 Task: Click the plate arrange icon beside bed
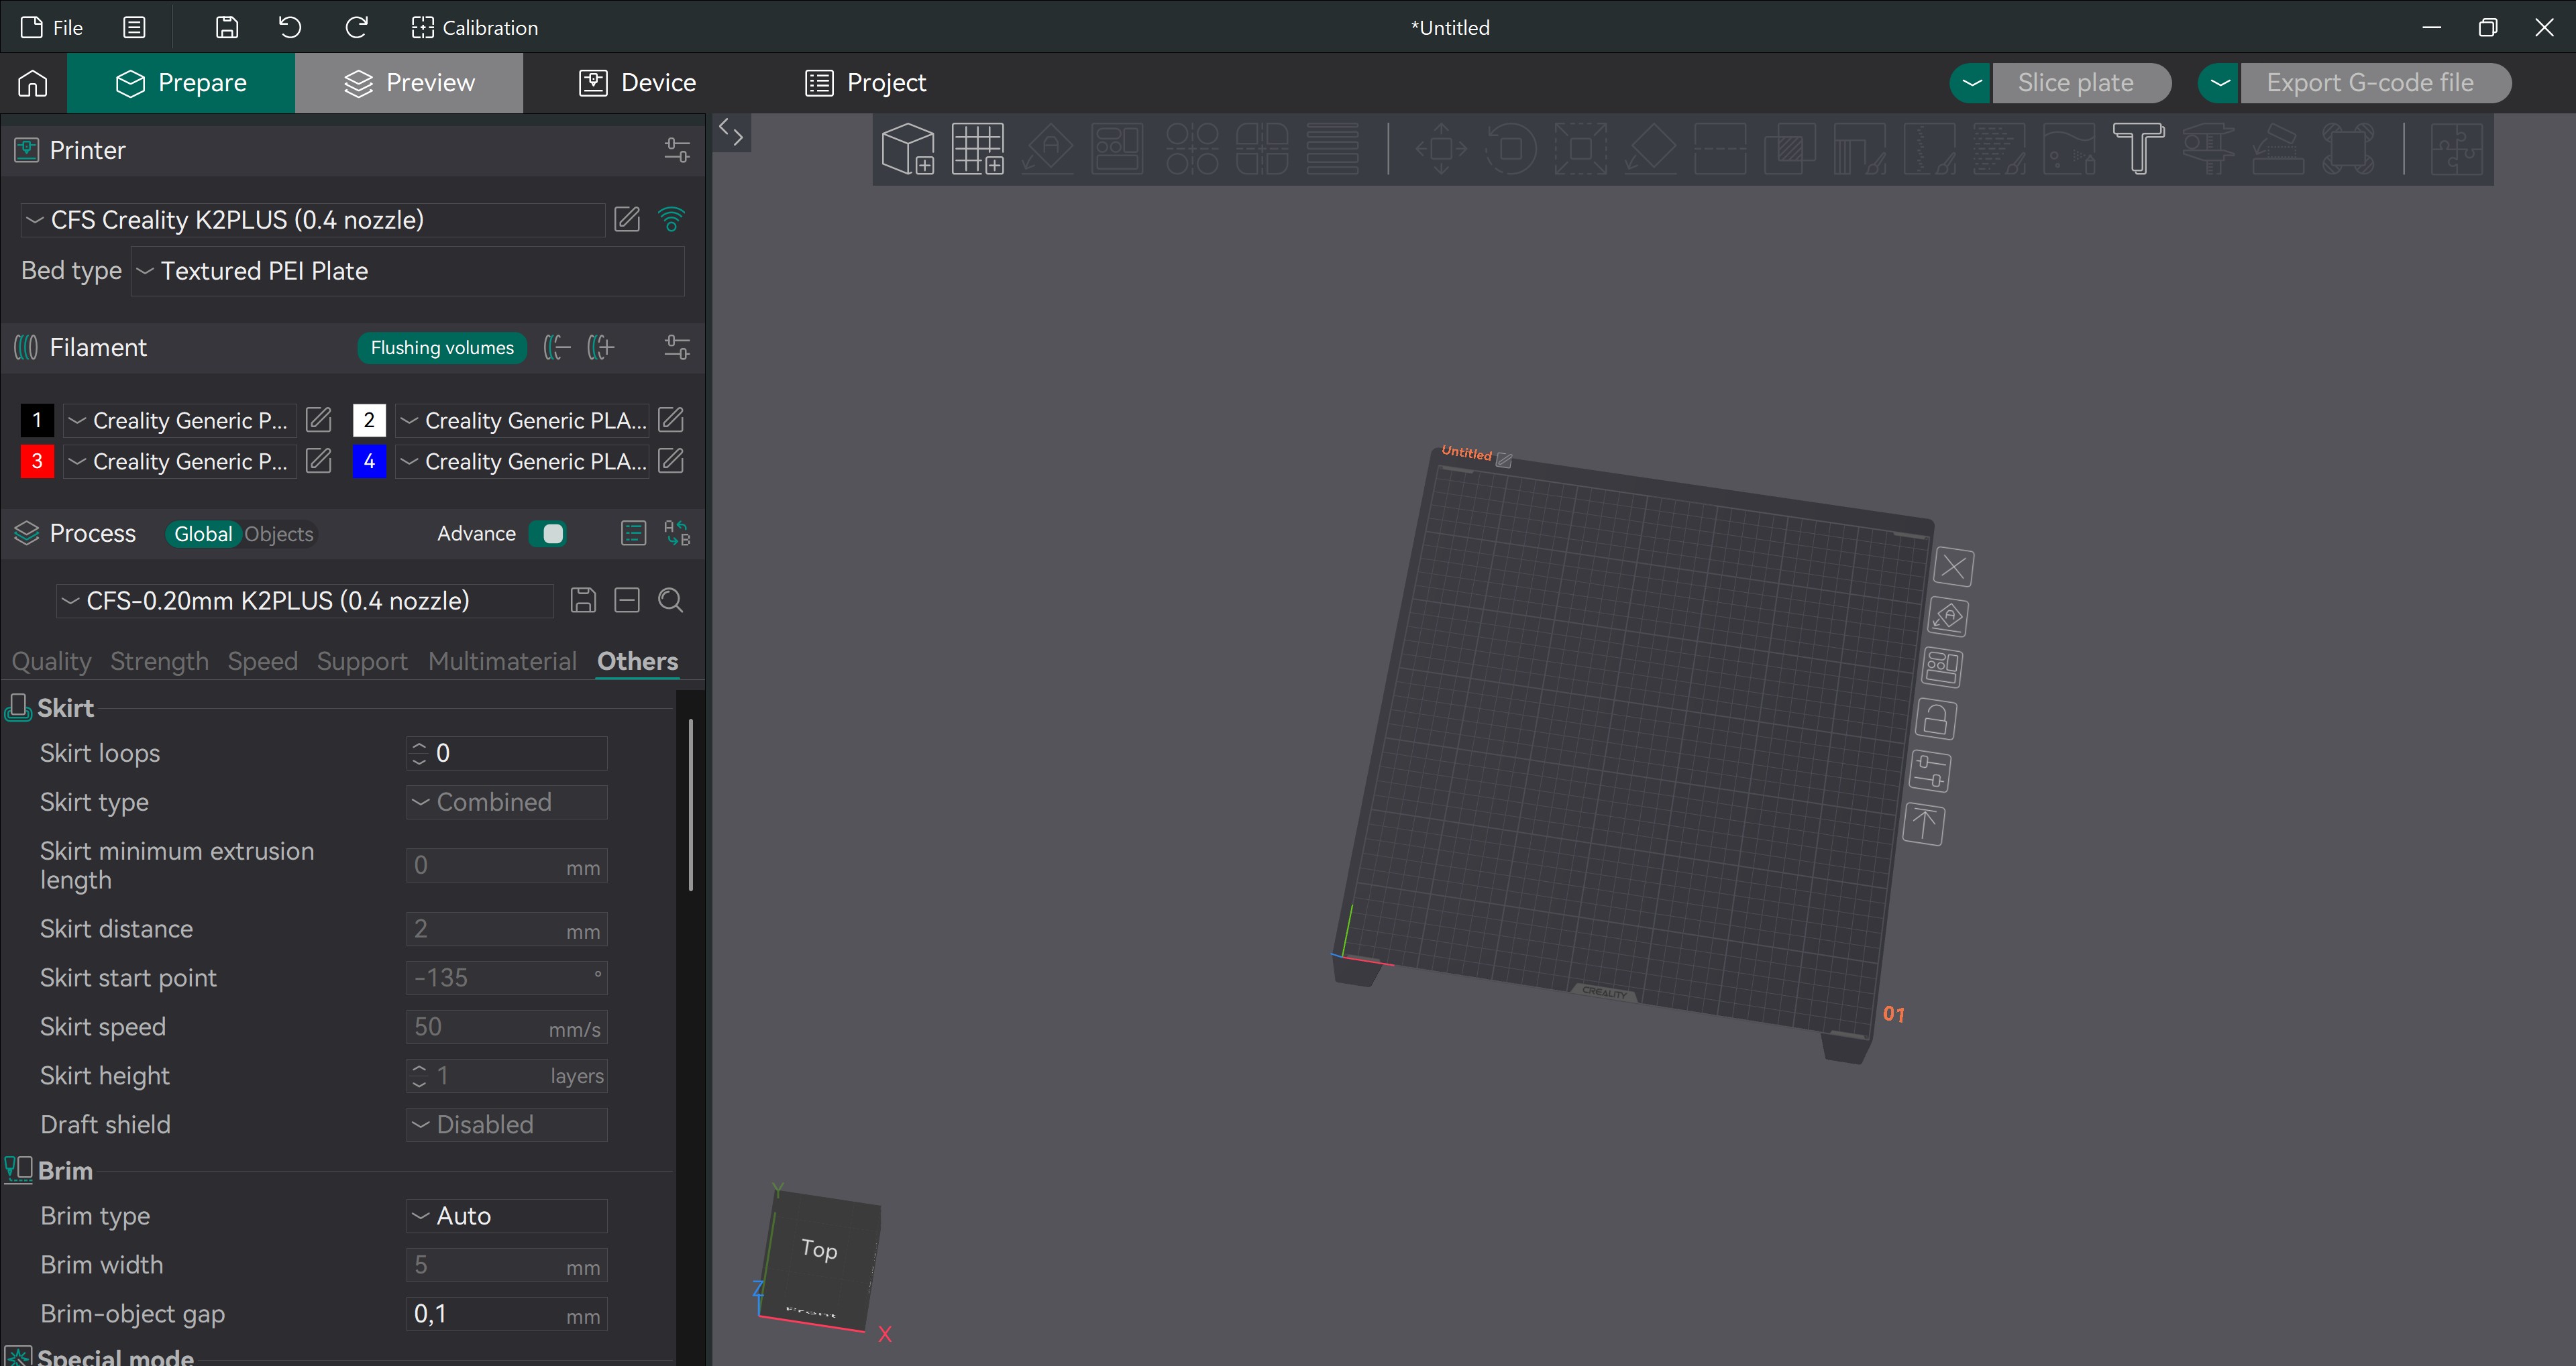pyautogui.click(x=1942, y=668)
